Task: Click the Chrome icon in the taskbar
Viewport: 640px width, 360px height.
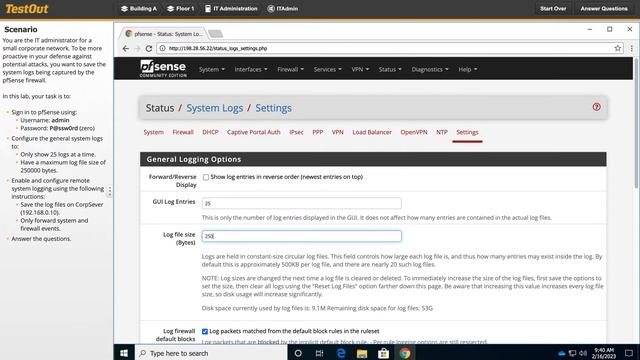Action: click(405, 353)
